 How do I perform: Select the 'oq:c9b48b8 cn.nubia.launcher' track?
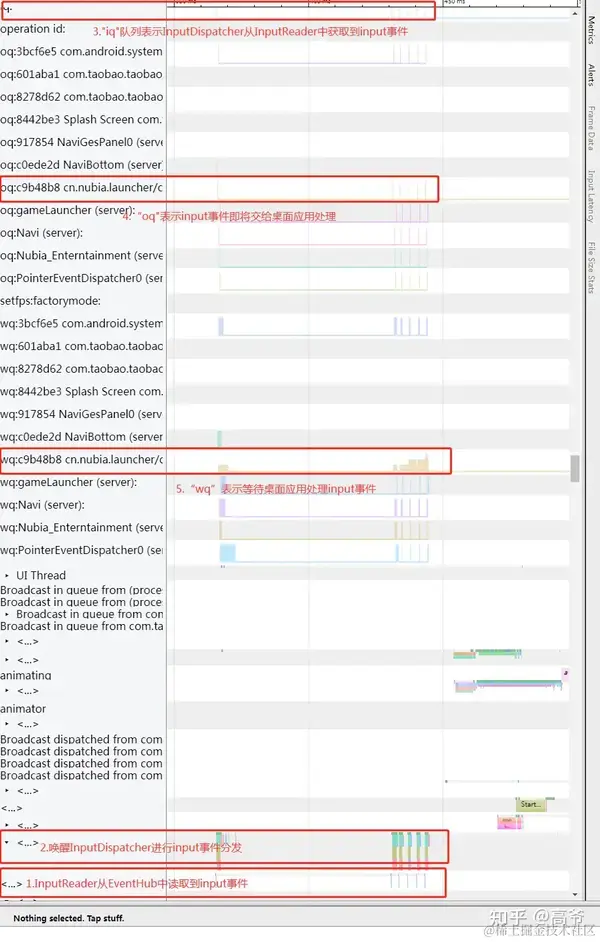[x=82, y=187]
